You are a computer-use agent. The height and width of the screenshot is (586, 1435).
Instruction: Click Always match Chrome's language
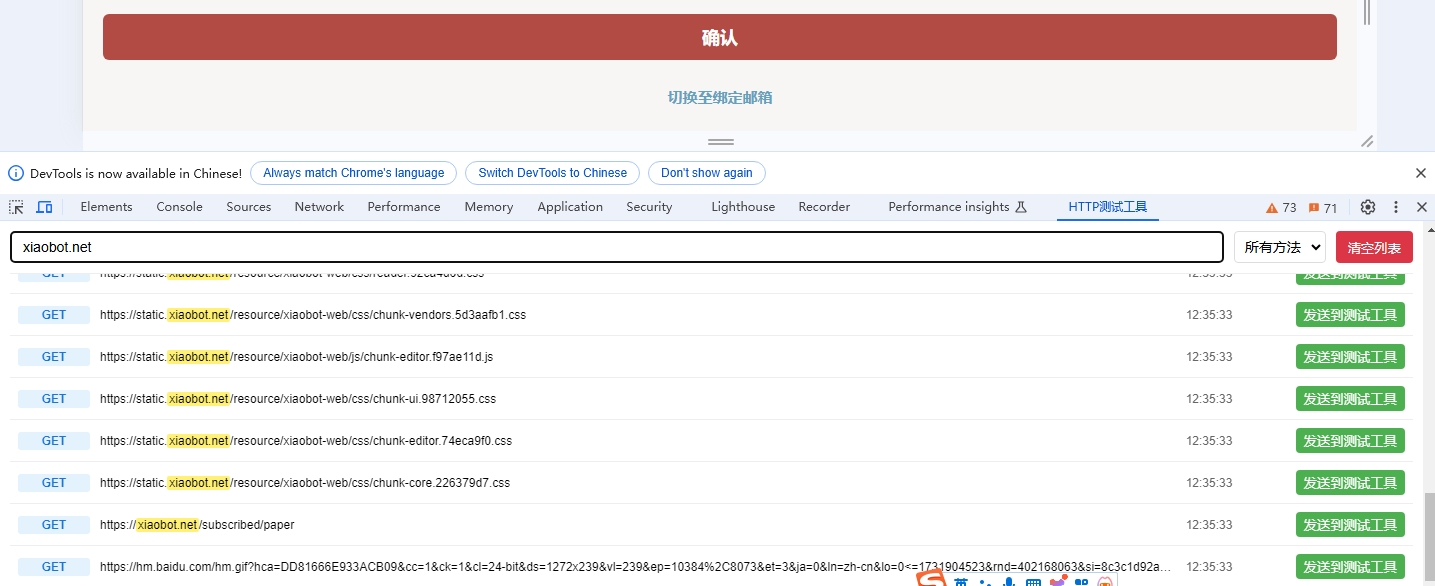[x=353, y=173]
